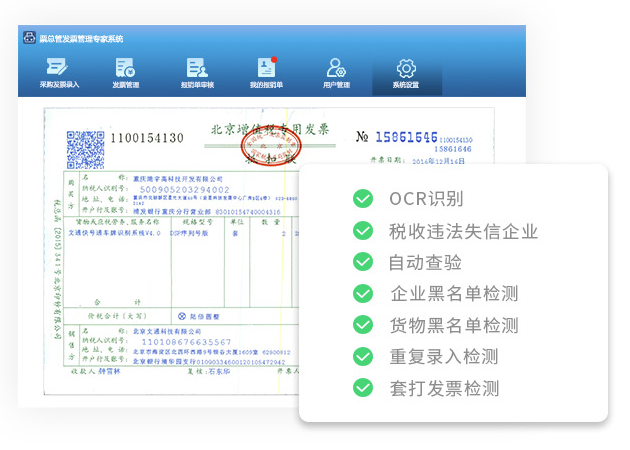Toggle the 套打发票检测 checkmark

coord(363,387)
